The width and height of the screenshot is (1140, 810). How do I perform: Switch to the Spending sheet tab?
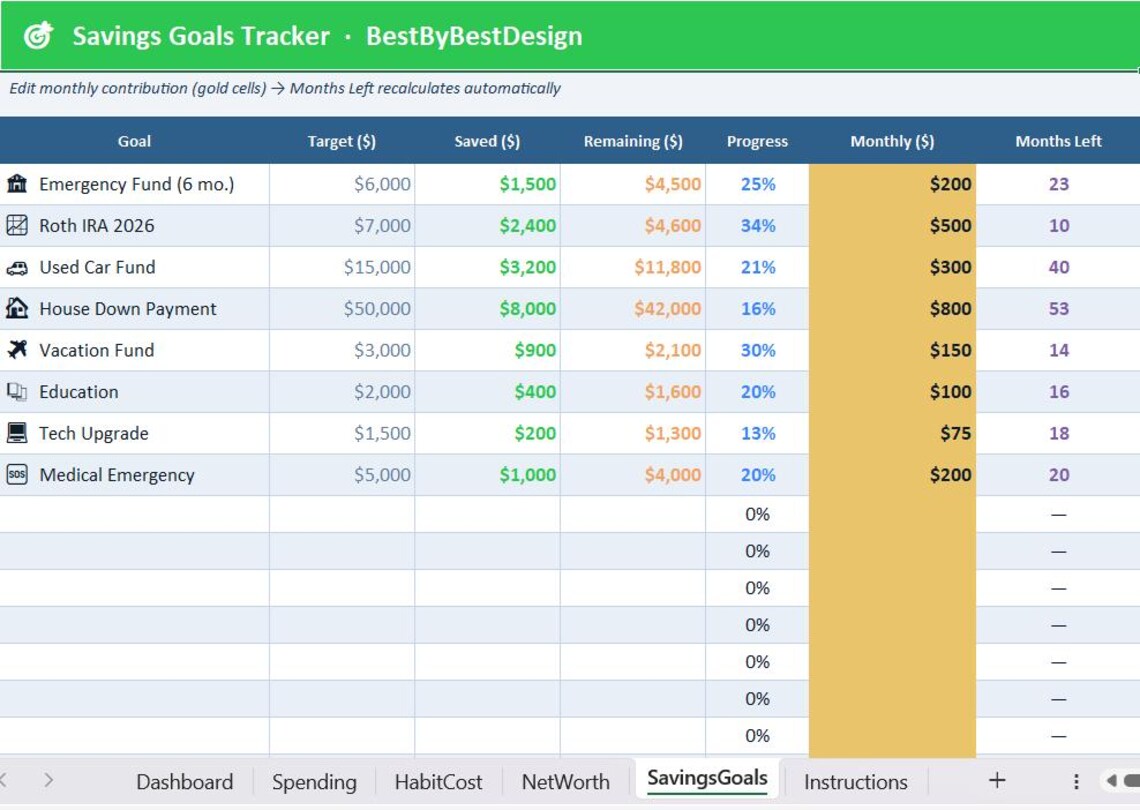[314, 782]
